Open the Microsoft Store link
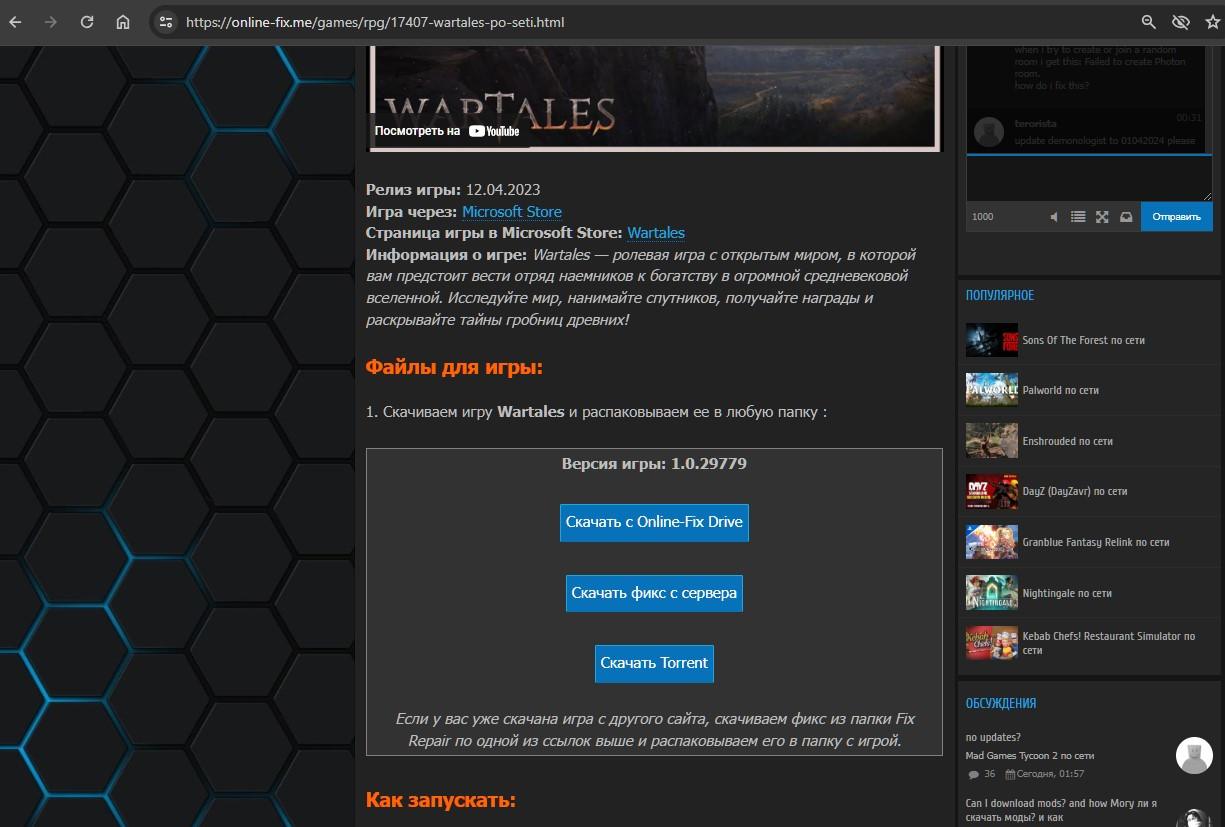This screenshot has height=827, width=1225. pos(511,212)
